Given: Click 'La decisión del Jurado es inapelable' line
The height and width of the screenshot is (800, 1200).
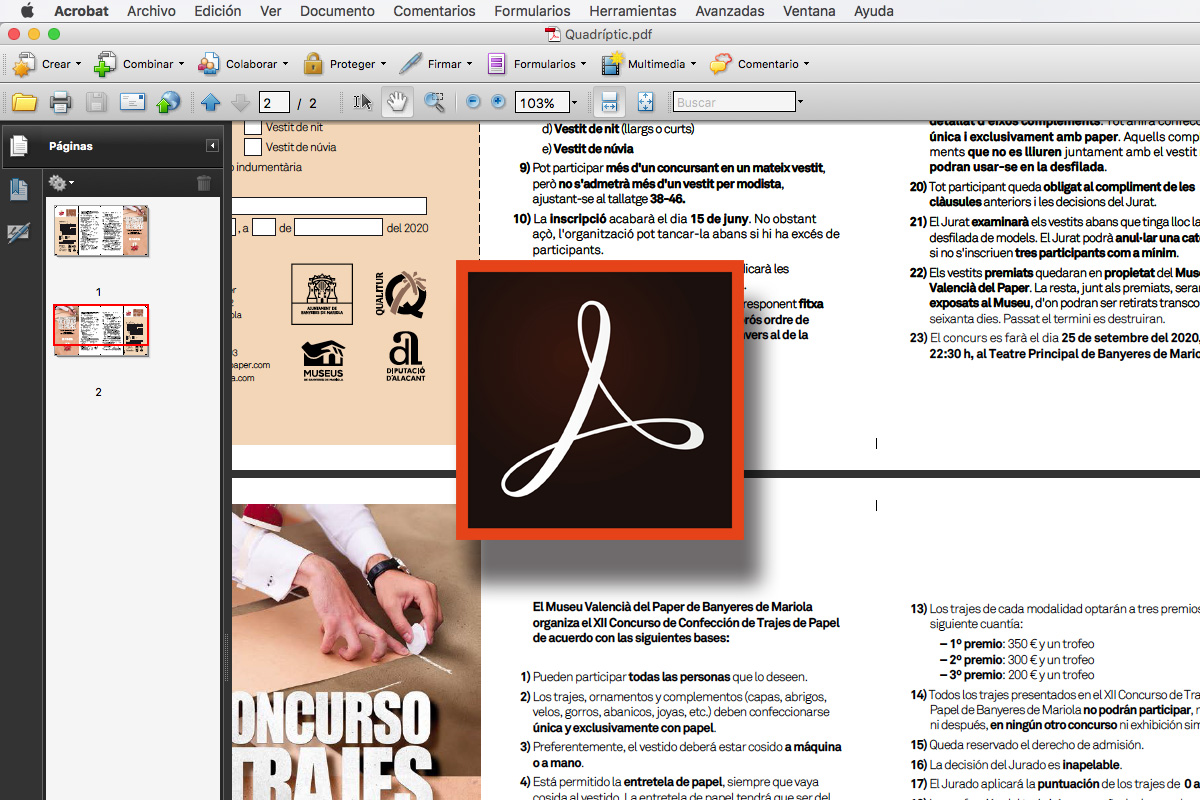Looking at the screenshot, I should point(1016,765).
